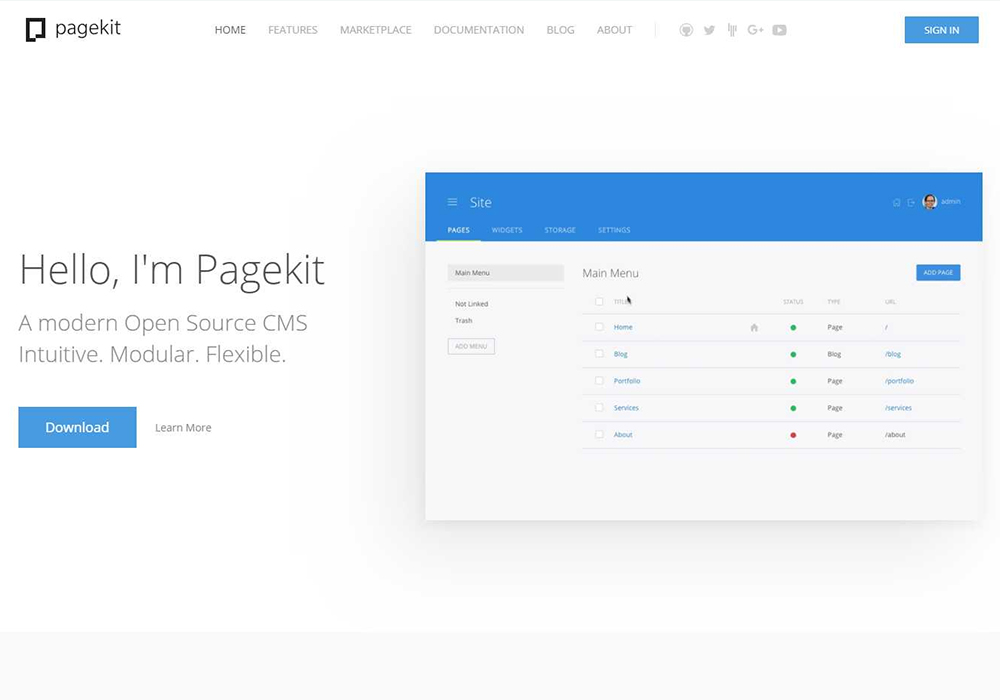Click the URL column header

[x=890, y=302]
